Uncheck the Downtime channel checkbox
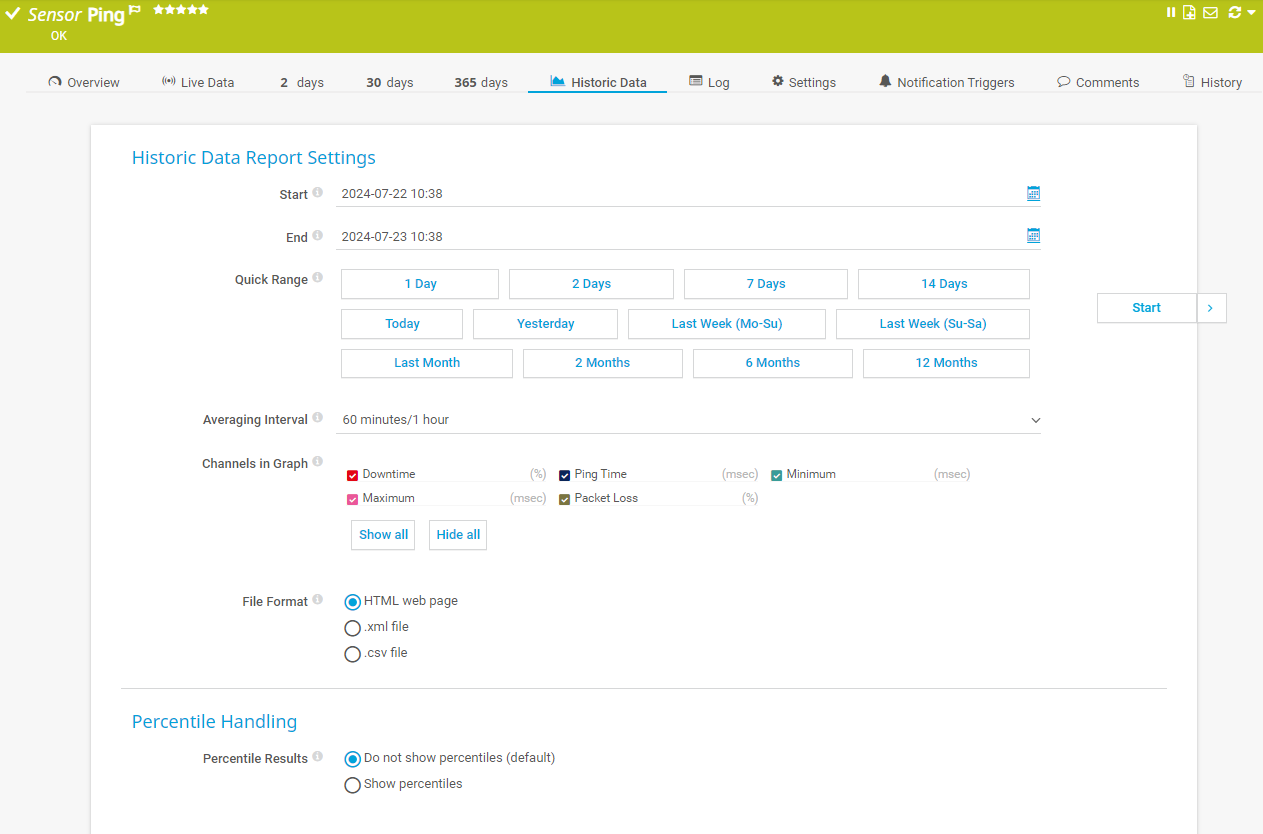The image size is (1263, 834). 352,475
